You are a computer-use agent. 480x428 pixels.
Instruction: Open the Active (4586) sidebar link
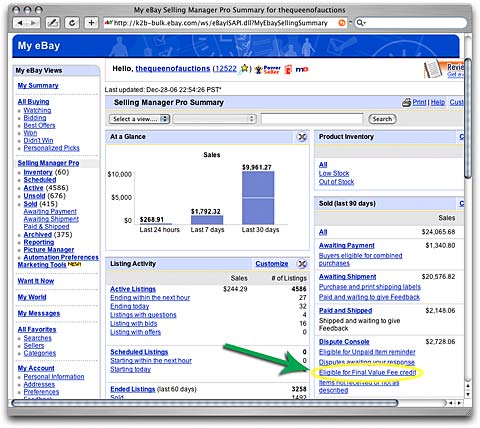tap(33, 188)
